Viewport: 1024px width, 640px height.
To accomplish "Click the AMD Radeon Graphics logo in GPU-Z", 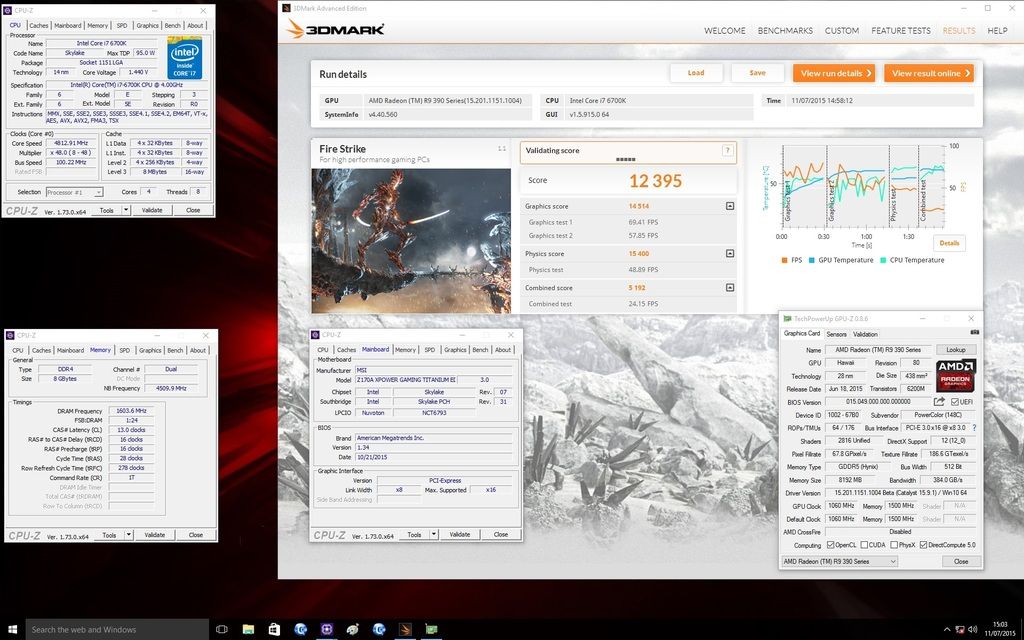I will coord(955,375).
